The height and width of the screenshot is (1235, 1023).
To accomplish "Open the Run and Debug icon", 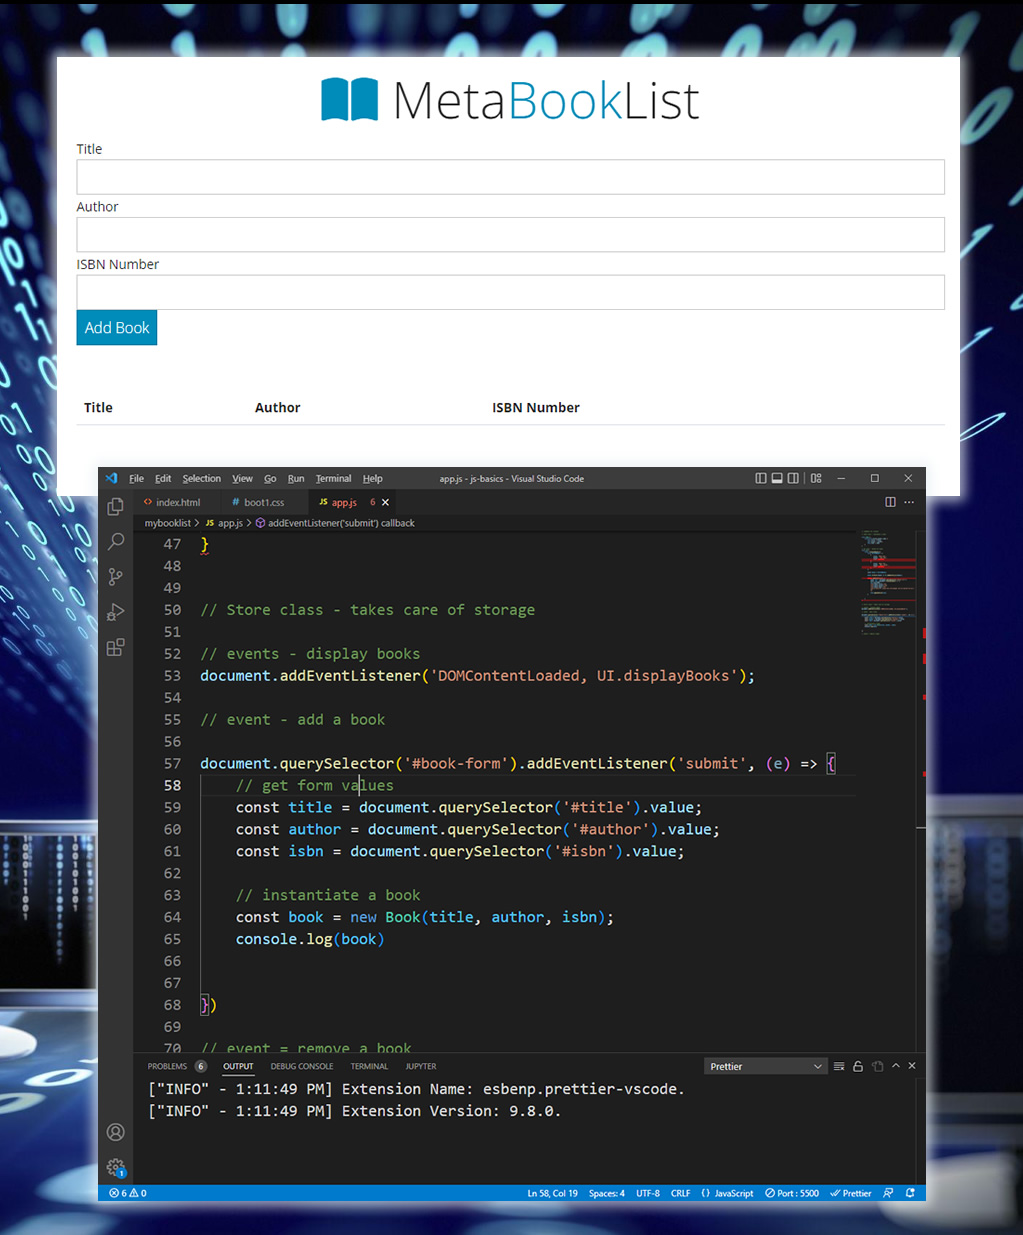I will click(115, 611).
